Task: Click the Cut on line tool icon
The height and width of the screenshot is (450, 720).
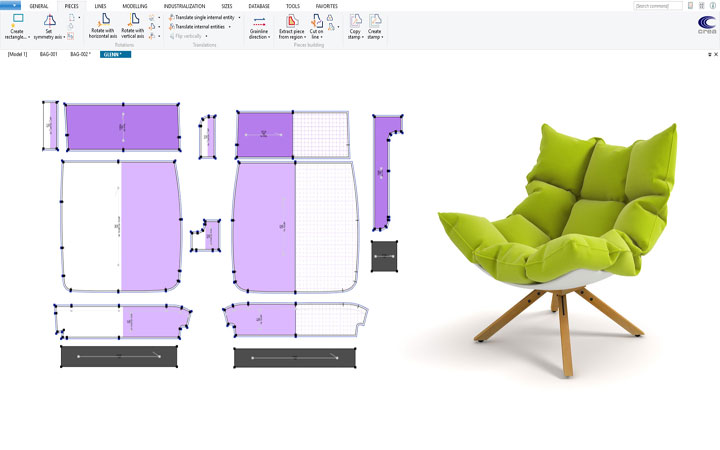Action: coord(316,20)
